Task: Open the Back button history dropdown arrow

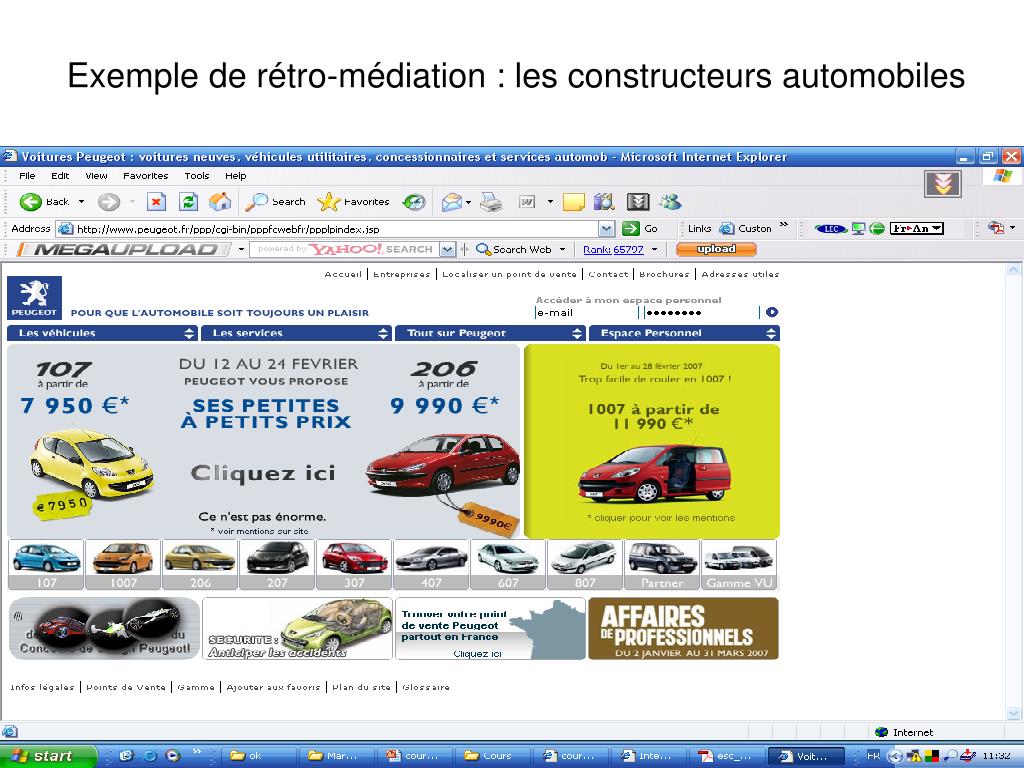Action: 82,202
